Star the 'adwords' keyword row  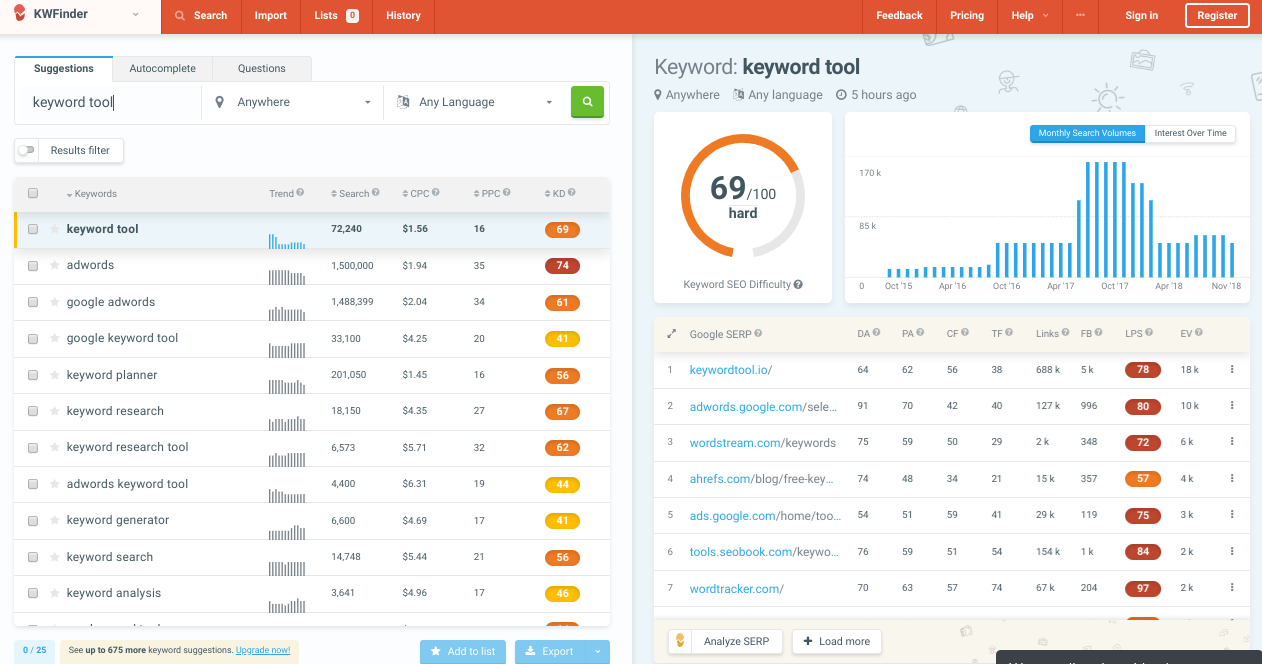(55, 266)
